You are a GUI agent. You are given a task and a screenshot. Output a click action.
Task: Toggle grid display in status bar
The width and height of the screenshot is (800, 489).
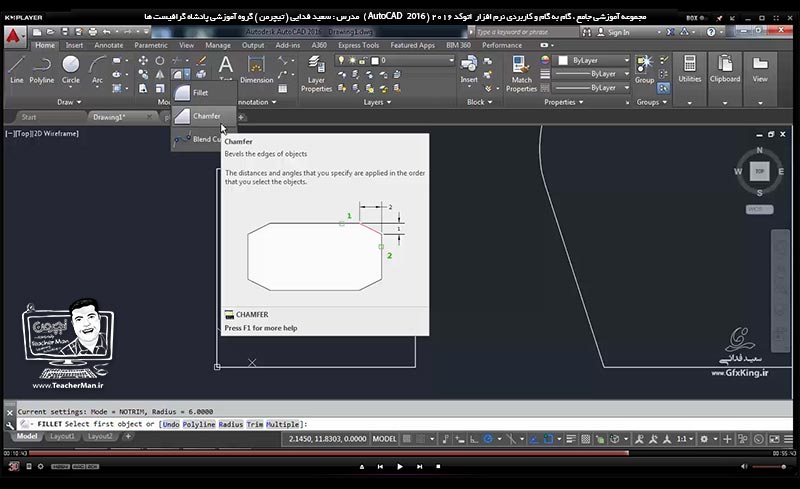407,439
